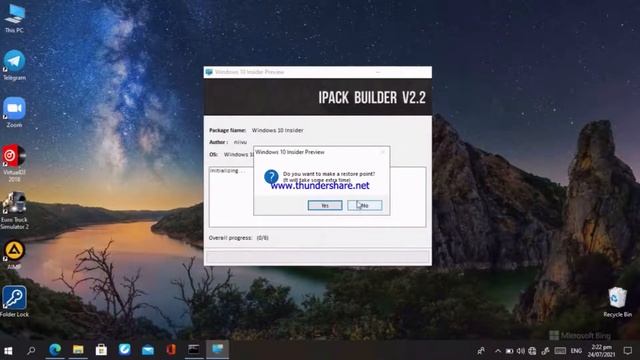Change ENG input language
This screenshot has width=640, height=360.
click(x=576, y=351)
